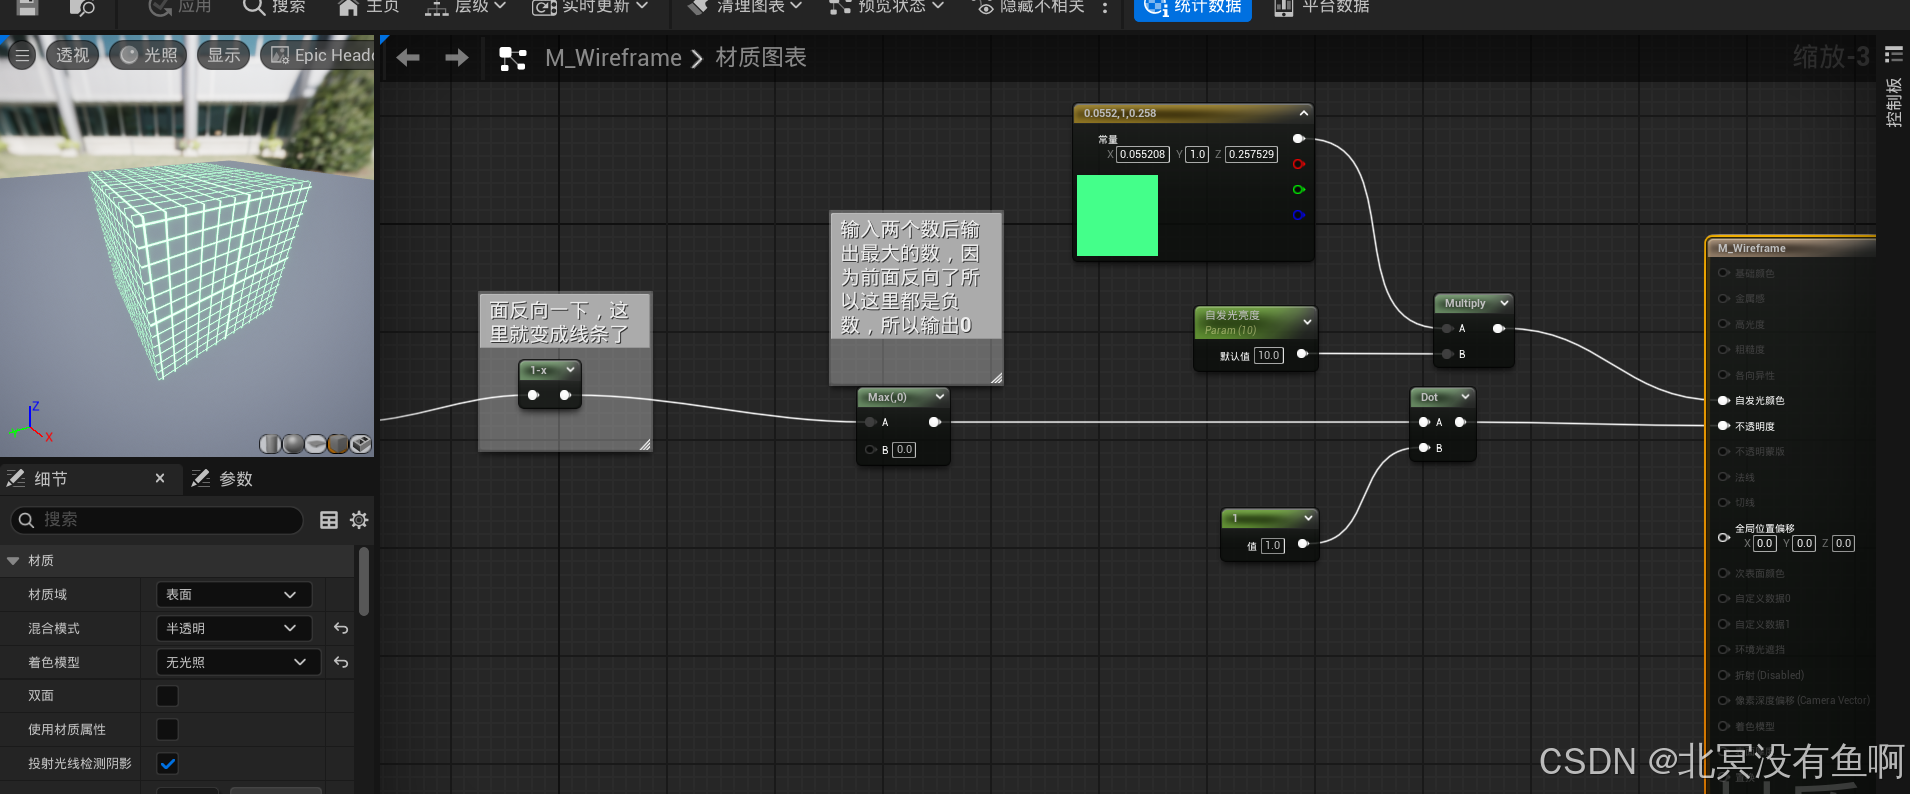Open the 材质域 dropdown showing 表面
The height and width of the screenshot is (794, 1910).
(x=234, y=594)
